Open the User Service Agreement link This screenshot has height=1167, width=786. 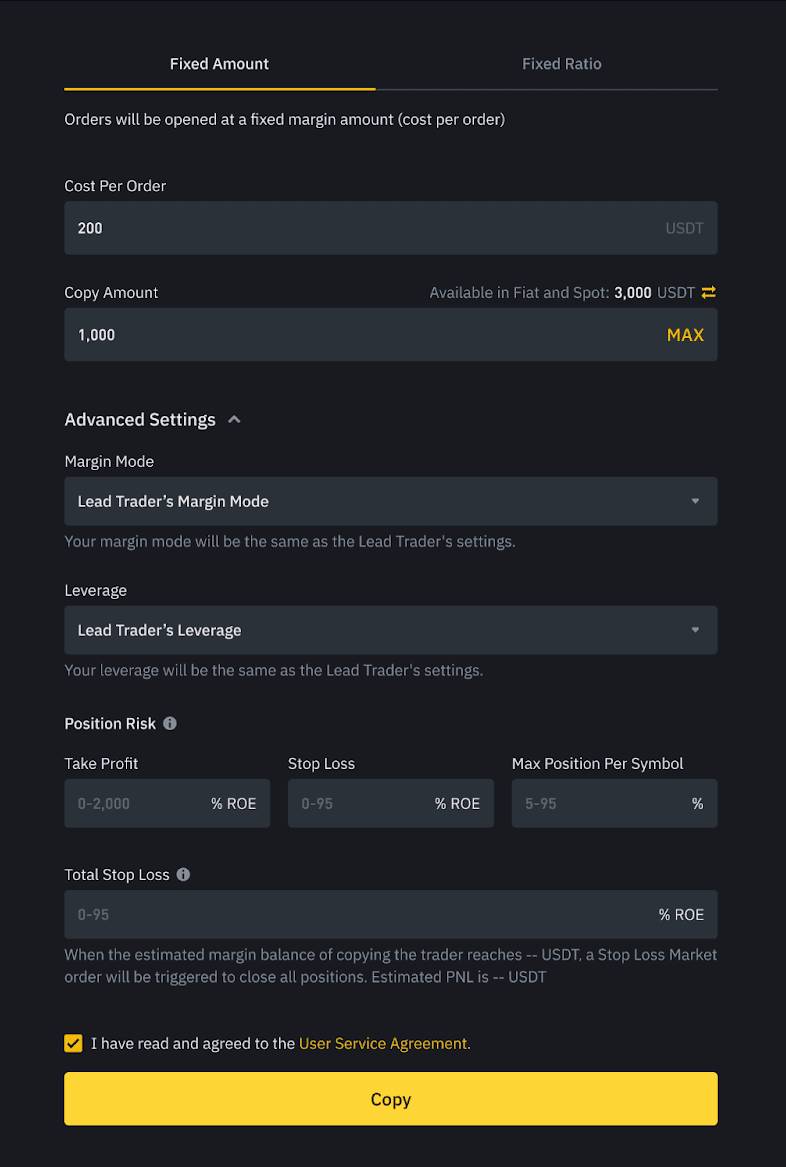point(383,1043)
